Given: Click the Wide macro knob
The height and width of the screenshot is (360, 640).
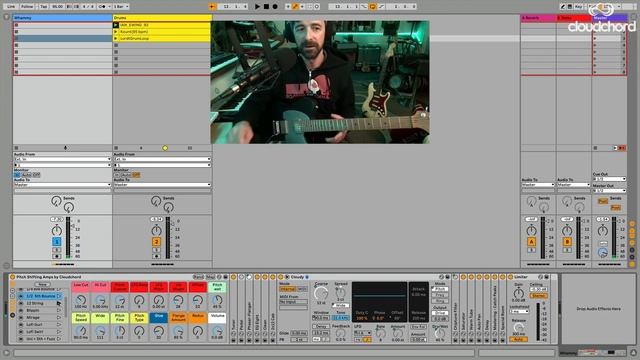Looking at the screenshot, I should point(100,331).
